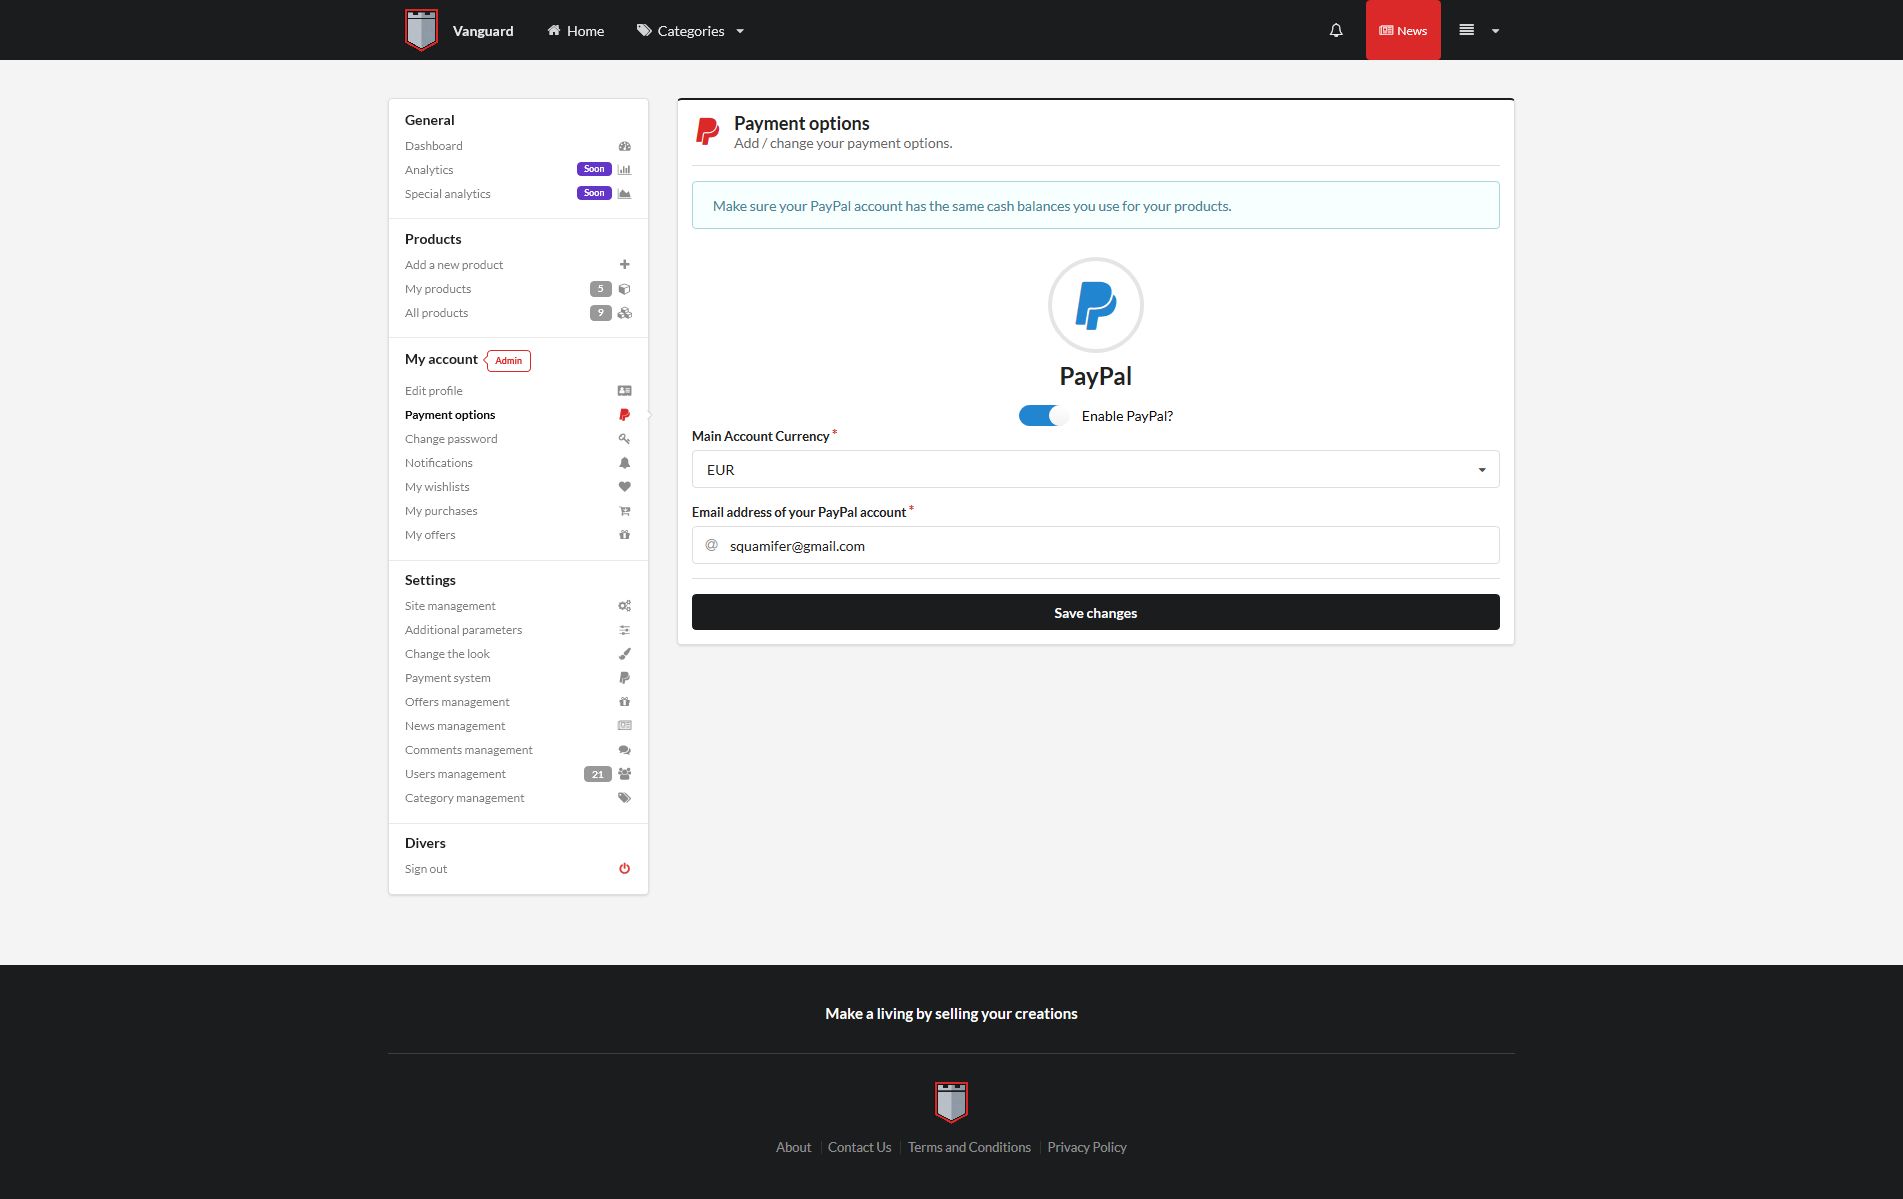Click the Analytics bar chart icon
This screenshot has width=1903, height=1199.
(x=624, y=170)
